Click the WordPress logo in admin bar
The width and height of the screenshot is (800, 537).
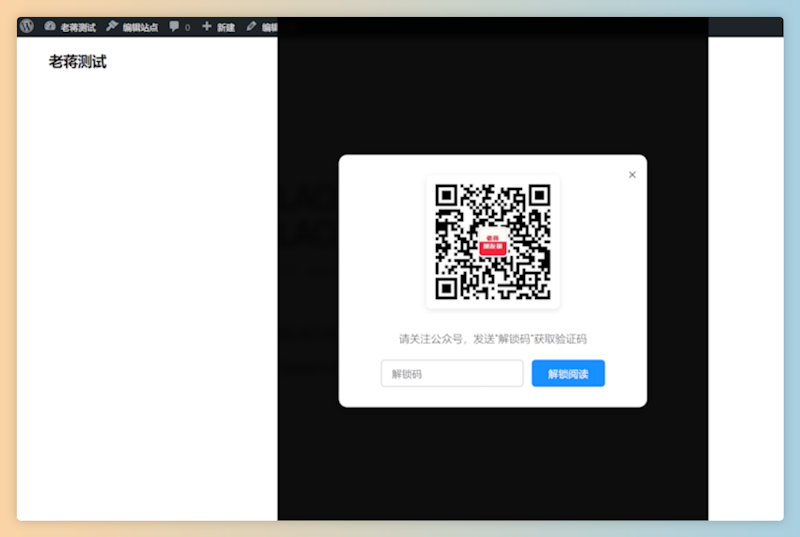(x=27, y=26)
